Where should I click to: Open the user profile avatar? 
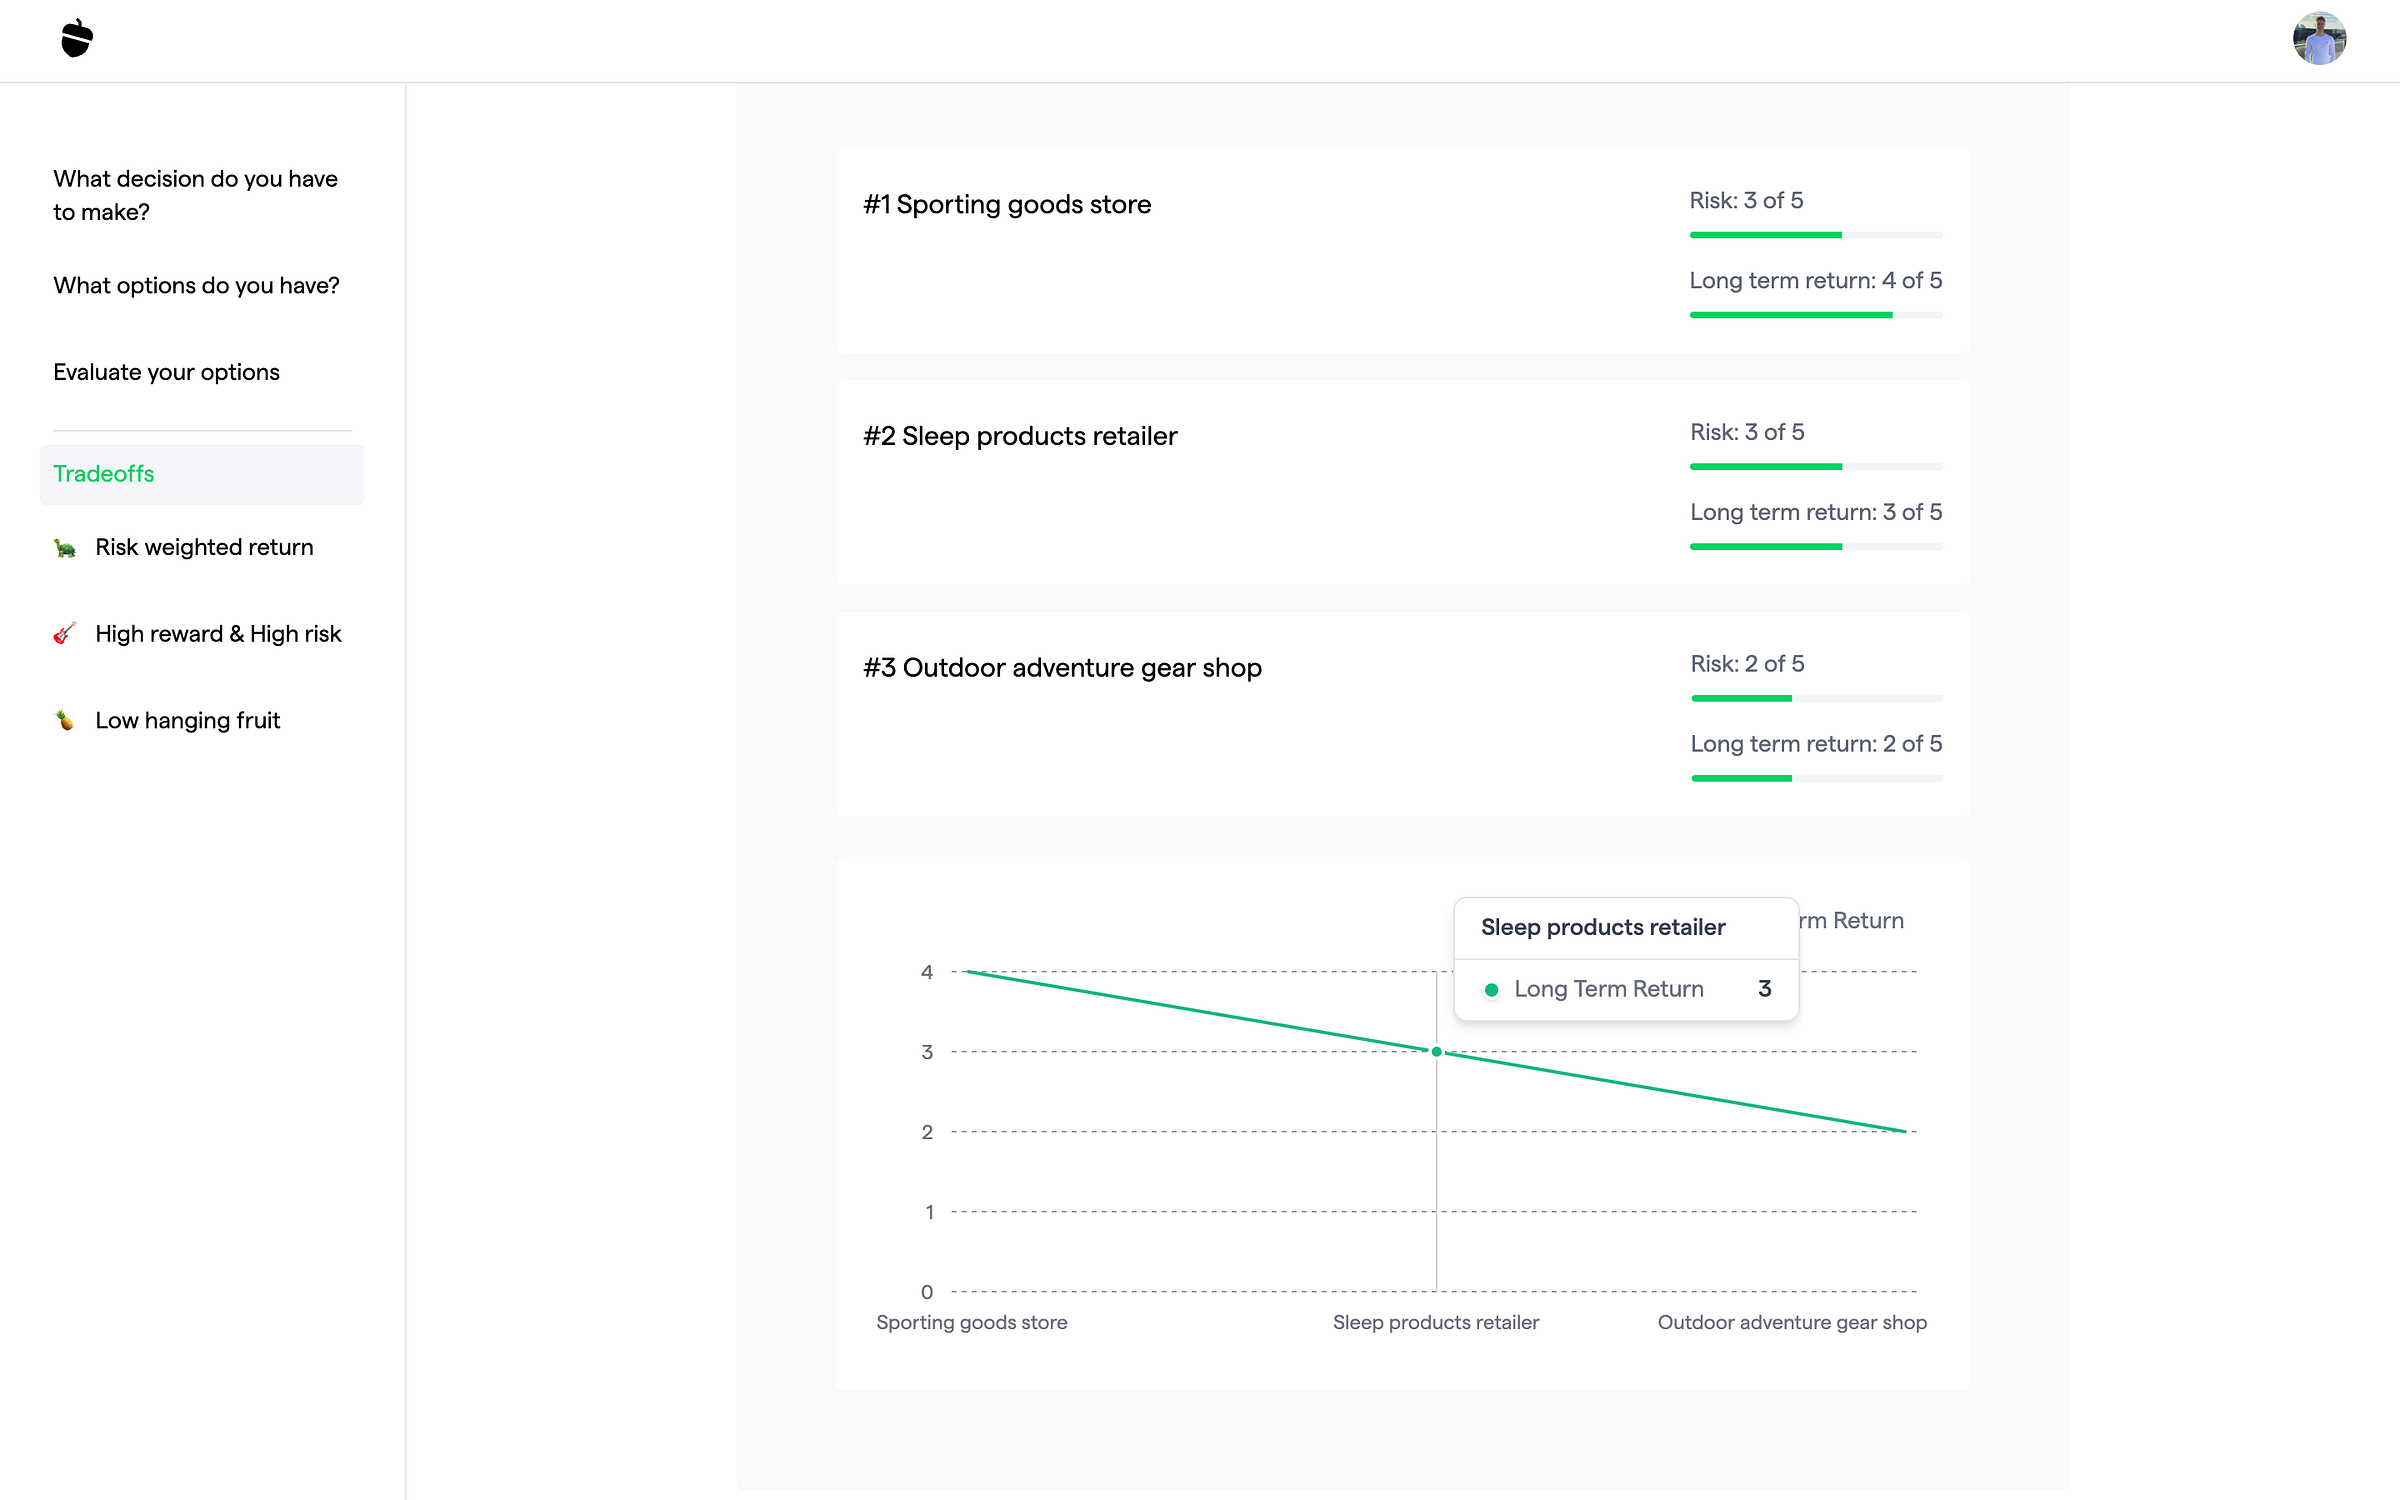[x=2318, y=39]
